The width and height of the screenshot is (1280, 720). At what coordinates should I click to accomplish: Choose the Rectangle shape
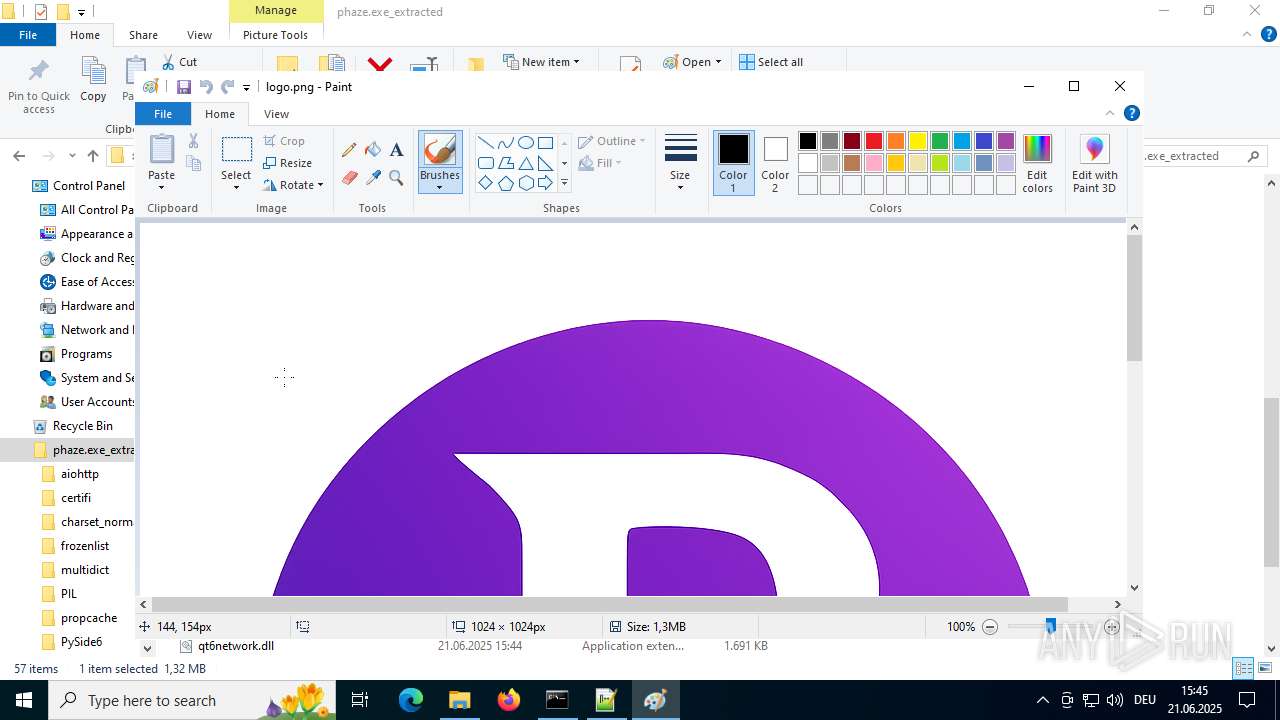tap(545, 143)
